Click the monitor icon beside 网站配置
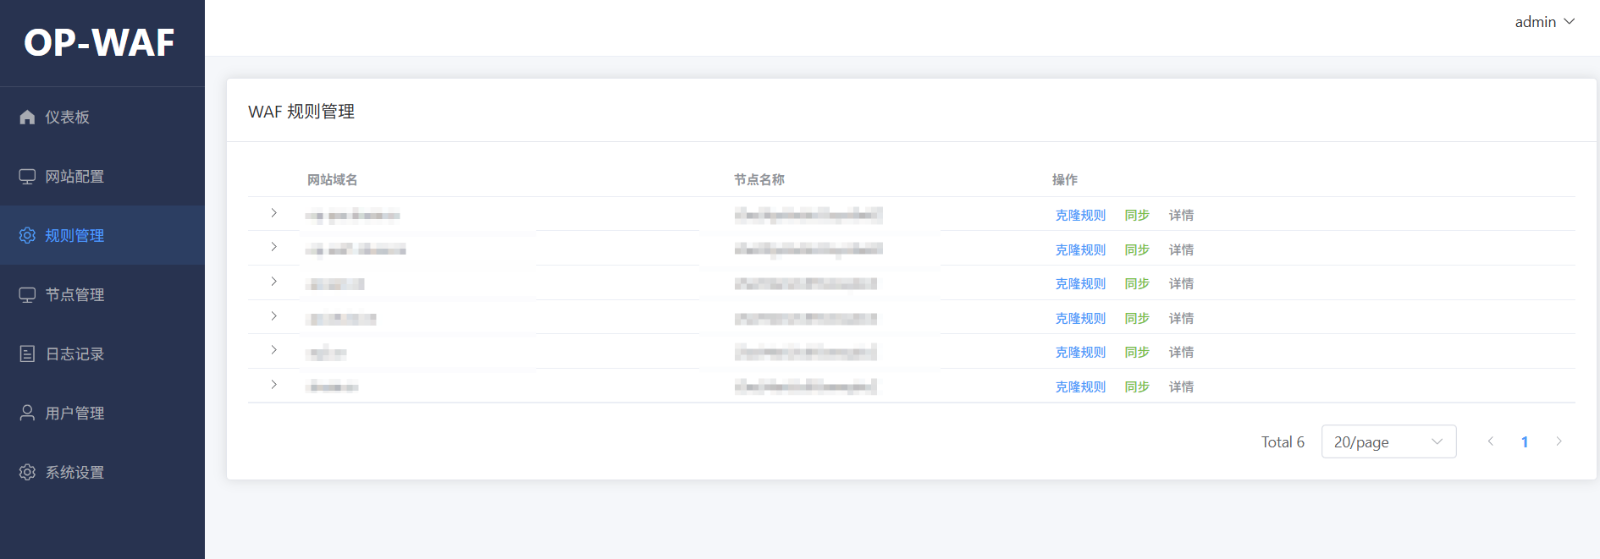 [x=27, y=176]
